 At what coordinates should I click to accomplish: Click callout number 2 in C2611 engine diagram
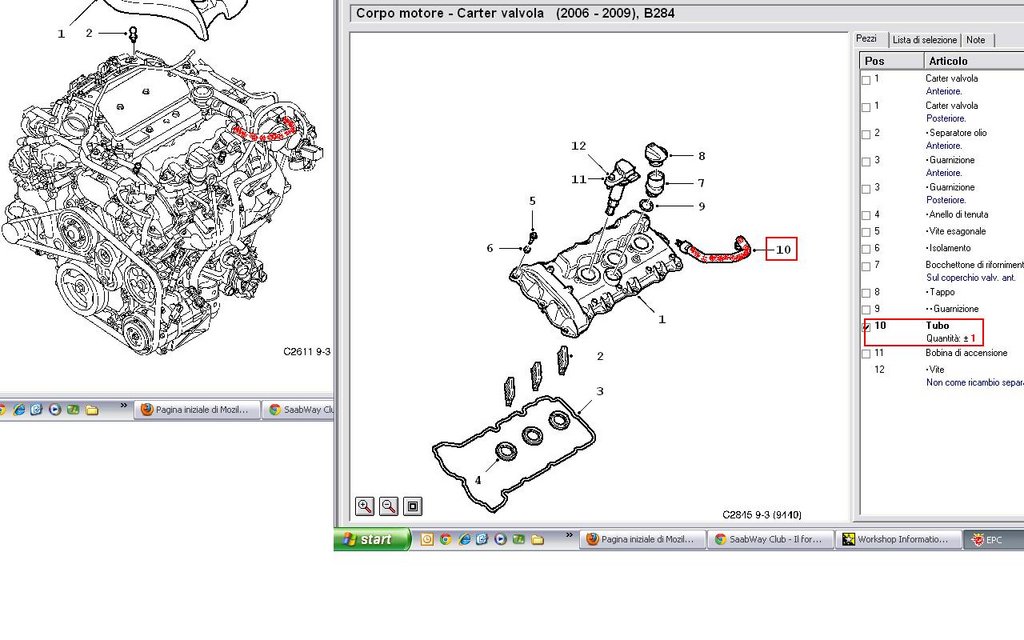click(x=89, y=33)
